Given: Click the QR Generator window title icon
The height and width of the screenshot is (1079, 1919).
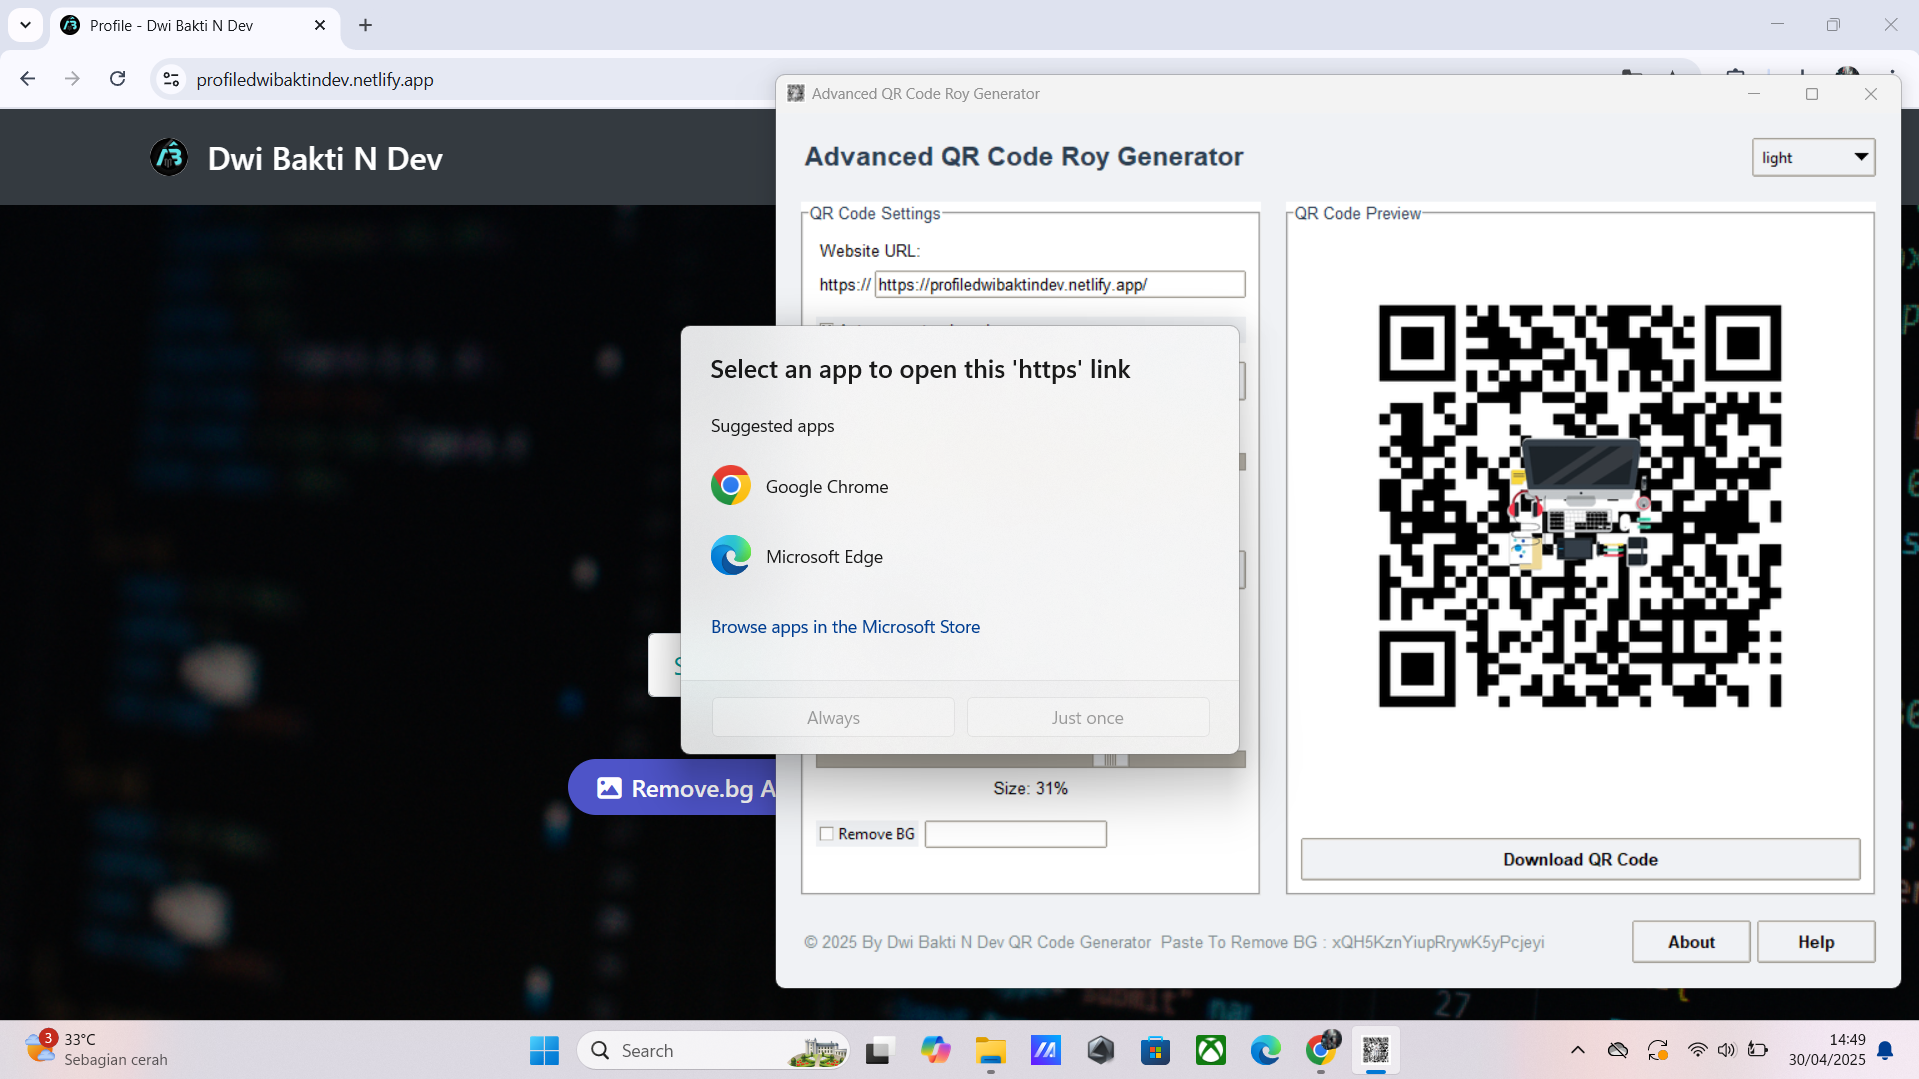Looking at the screenshot, I should (796, 93).
